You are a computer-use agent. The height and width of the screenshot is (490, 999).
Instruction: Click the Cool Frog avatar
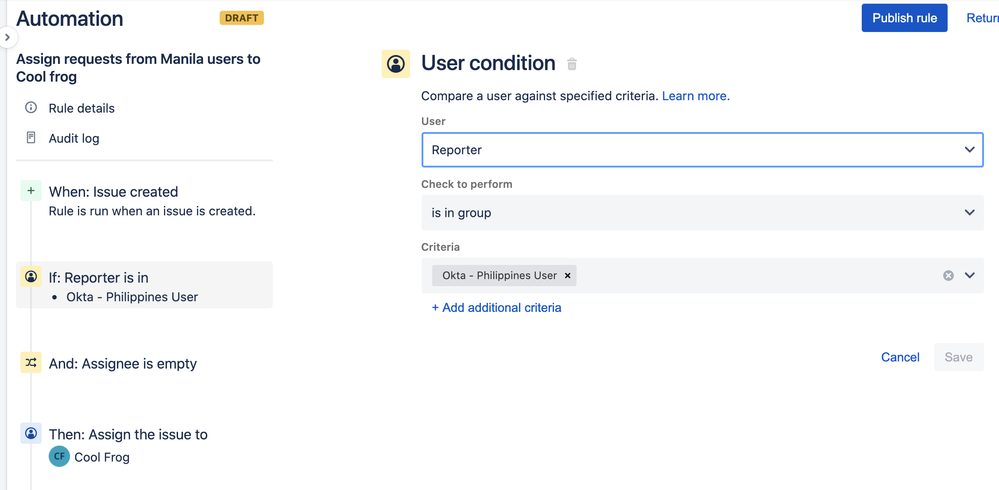[59, 457]
